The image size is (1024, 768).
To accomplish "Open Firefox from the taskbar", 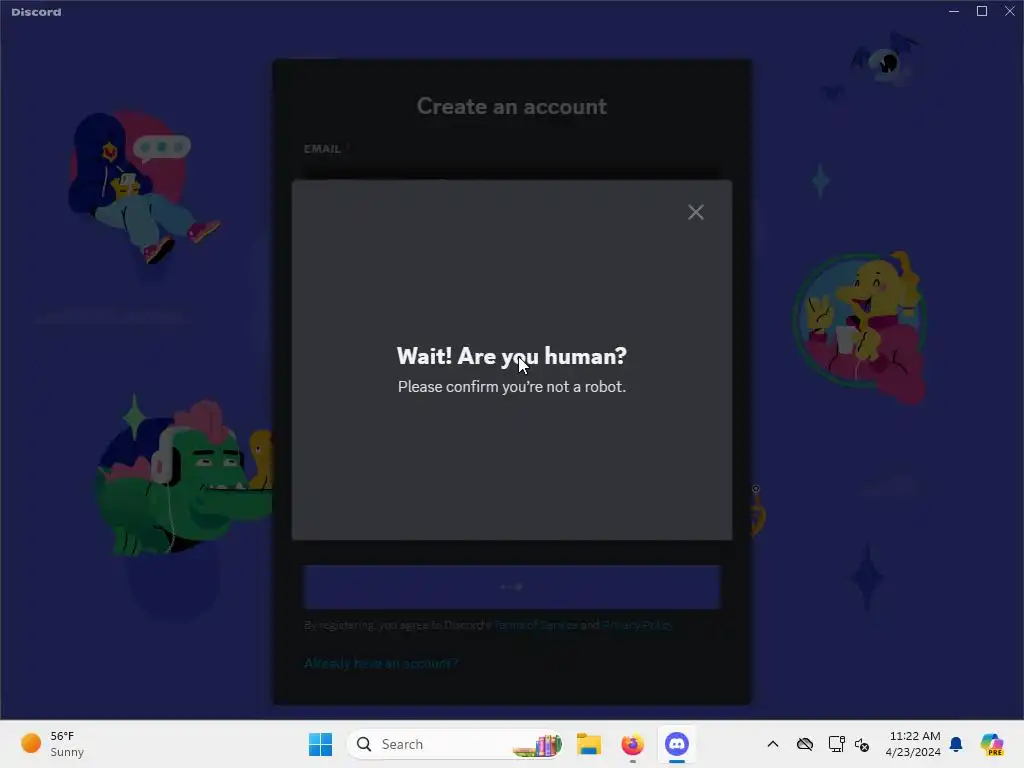I will (x=632, y=744).
